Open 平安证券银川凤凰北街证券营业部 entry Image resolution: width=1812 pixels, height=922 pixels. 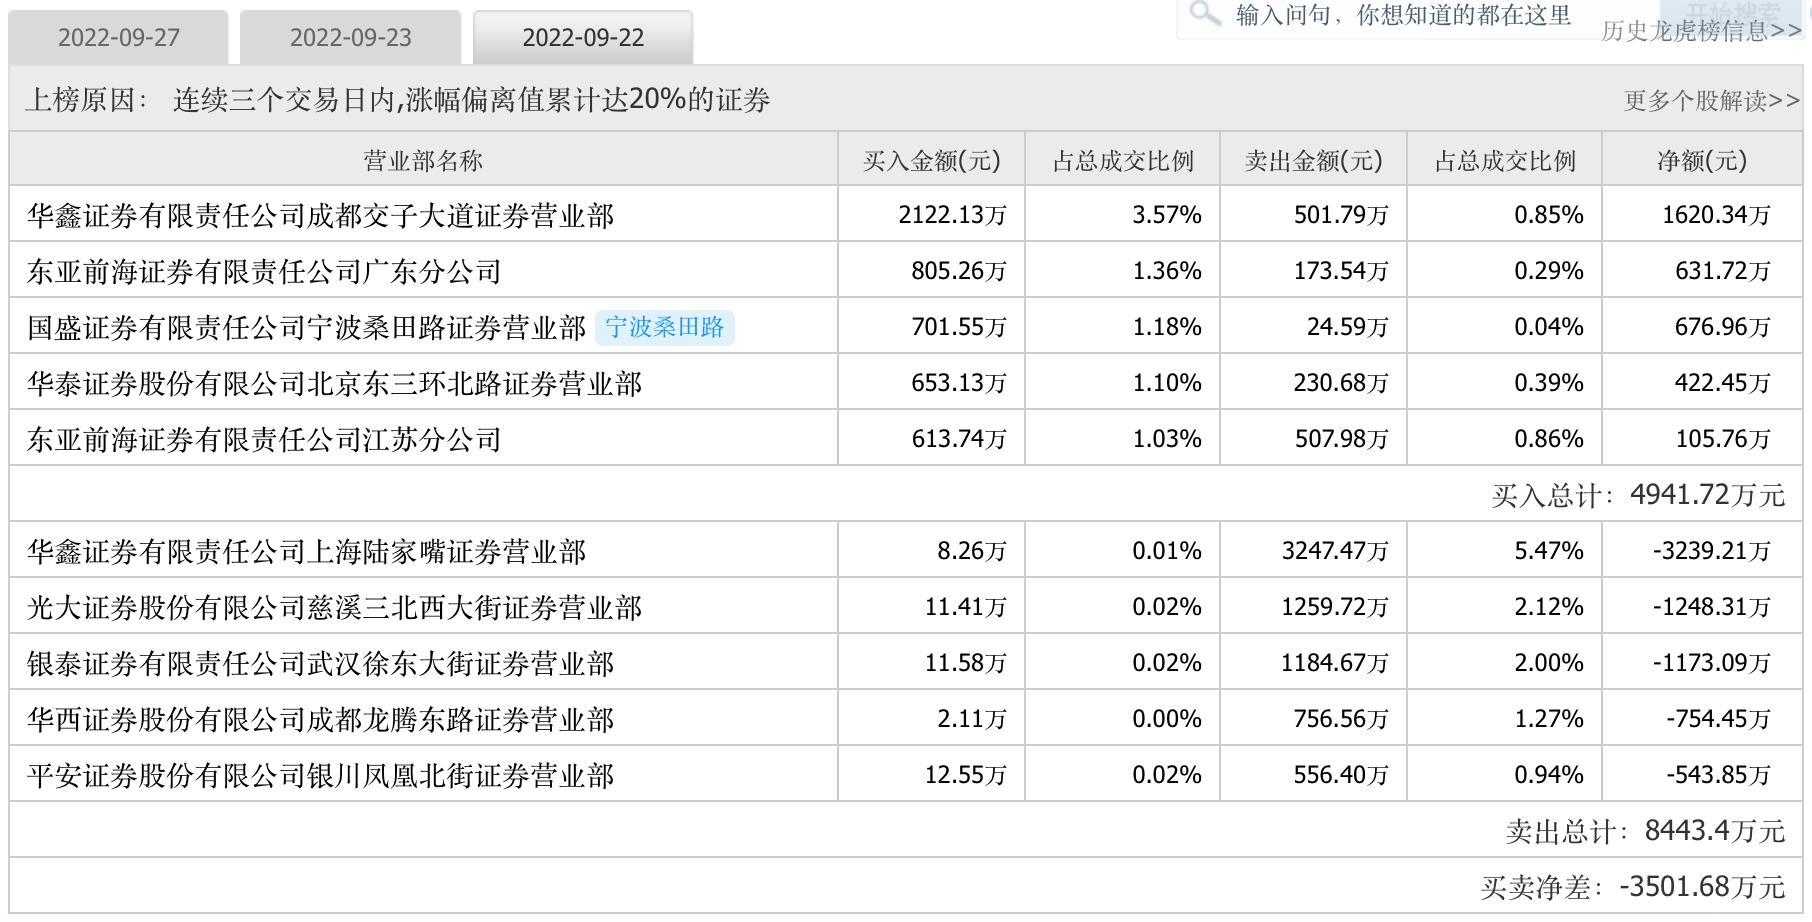[321, 776]
